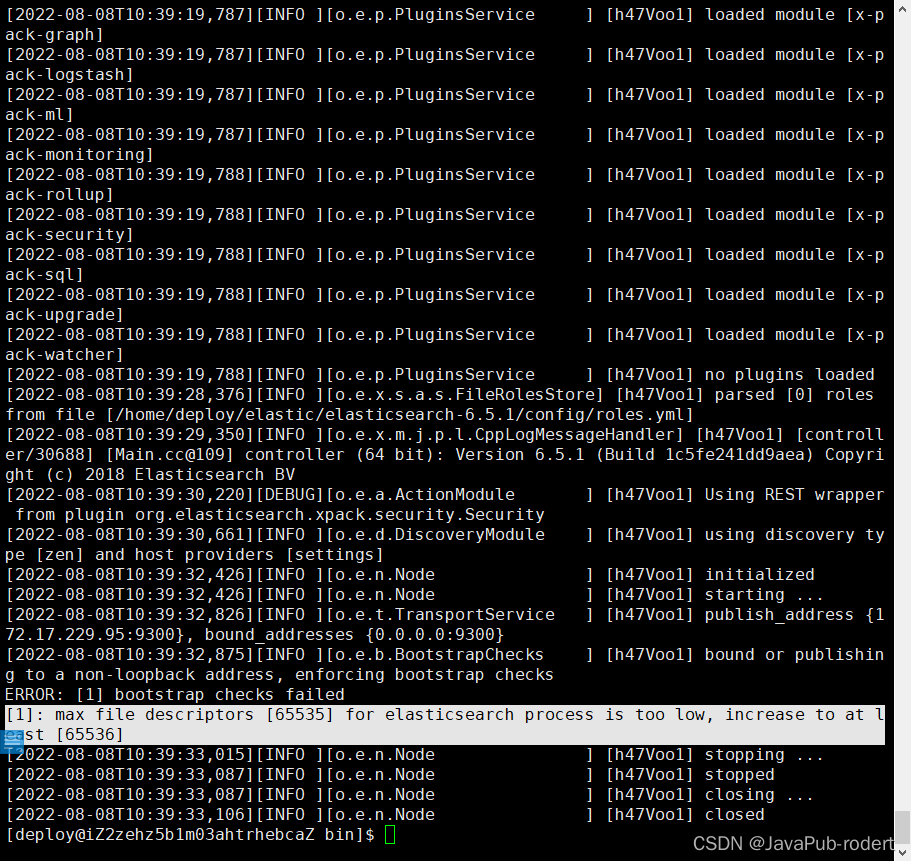Click the 'ack-security]' text
This screenshot has width=911, height=861.
pyautogui.click(x=70, y=235)
